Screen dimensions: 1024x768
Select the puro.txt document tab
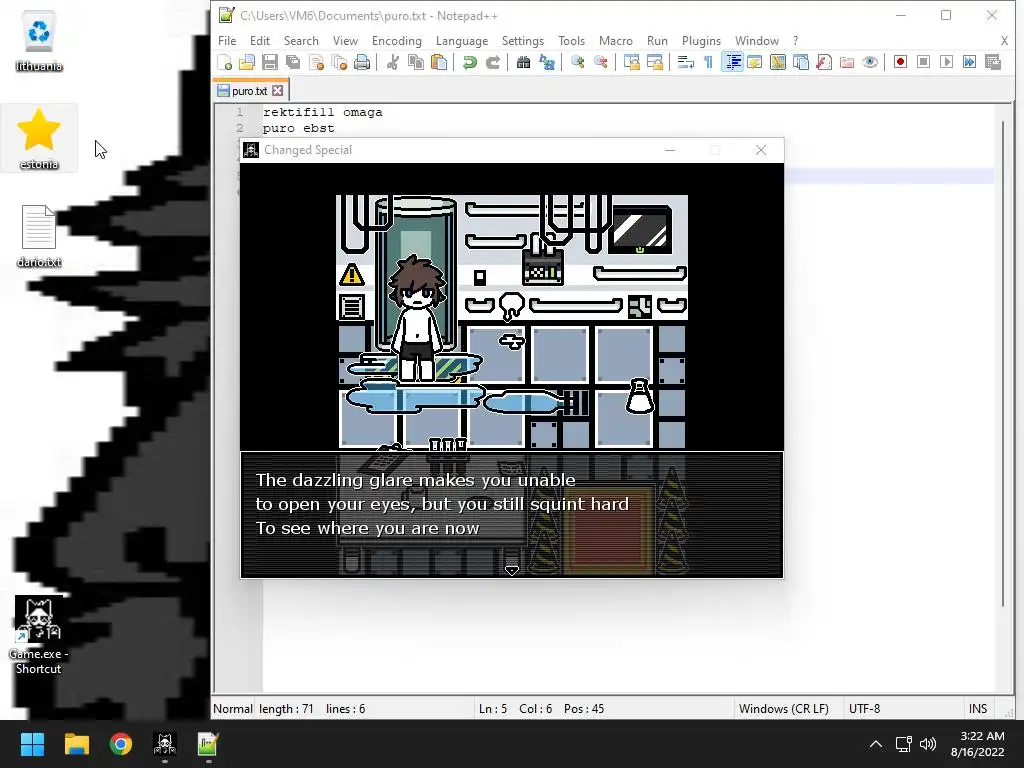pos(251,91)
